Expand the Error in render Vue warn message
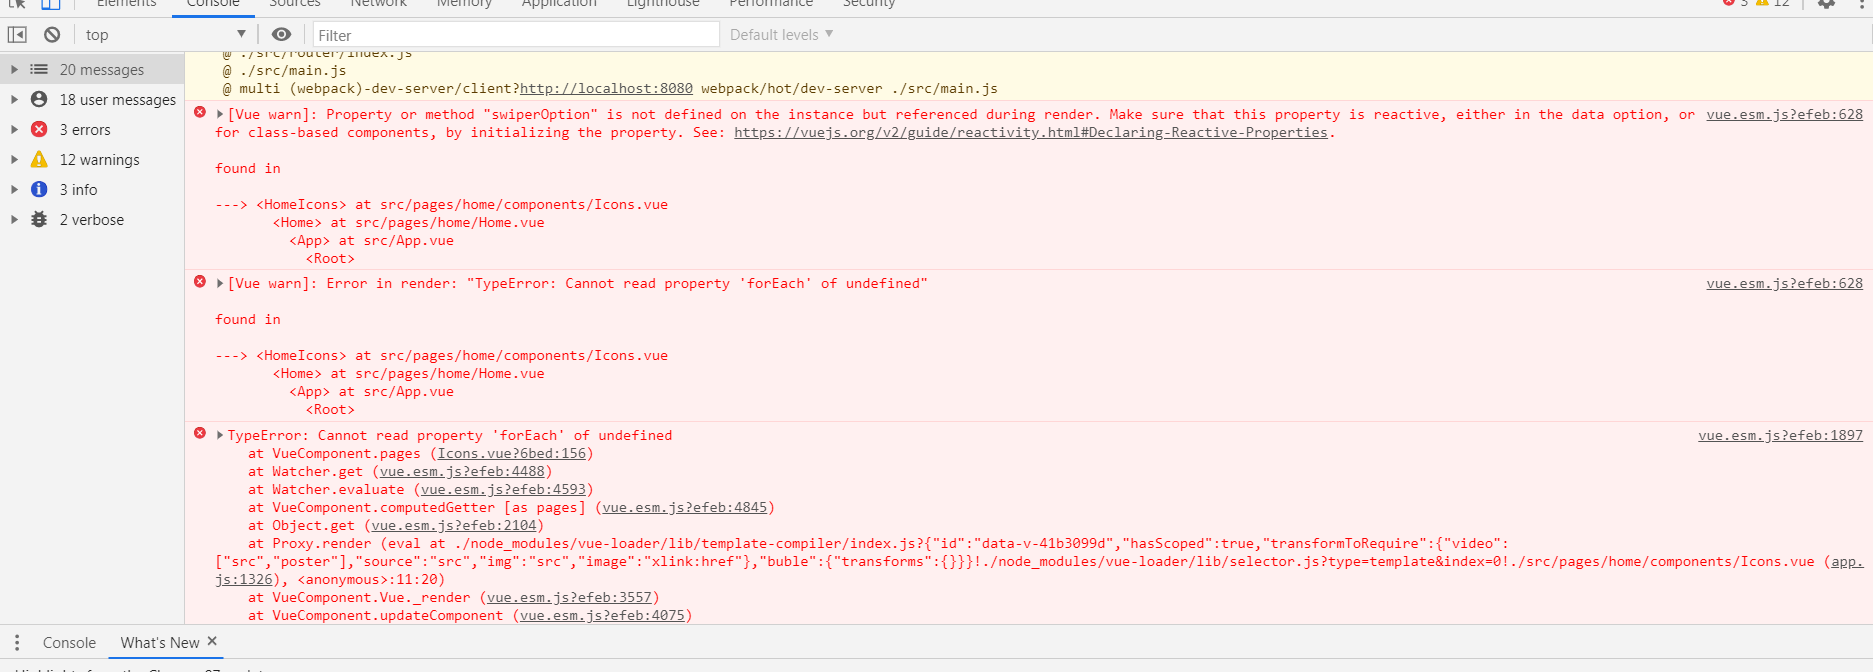This screenshot has height=672, width=1873. click(220, 284)
